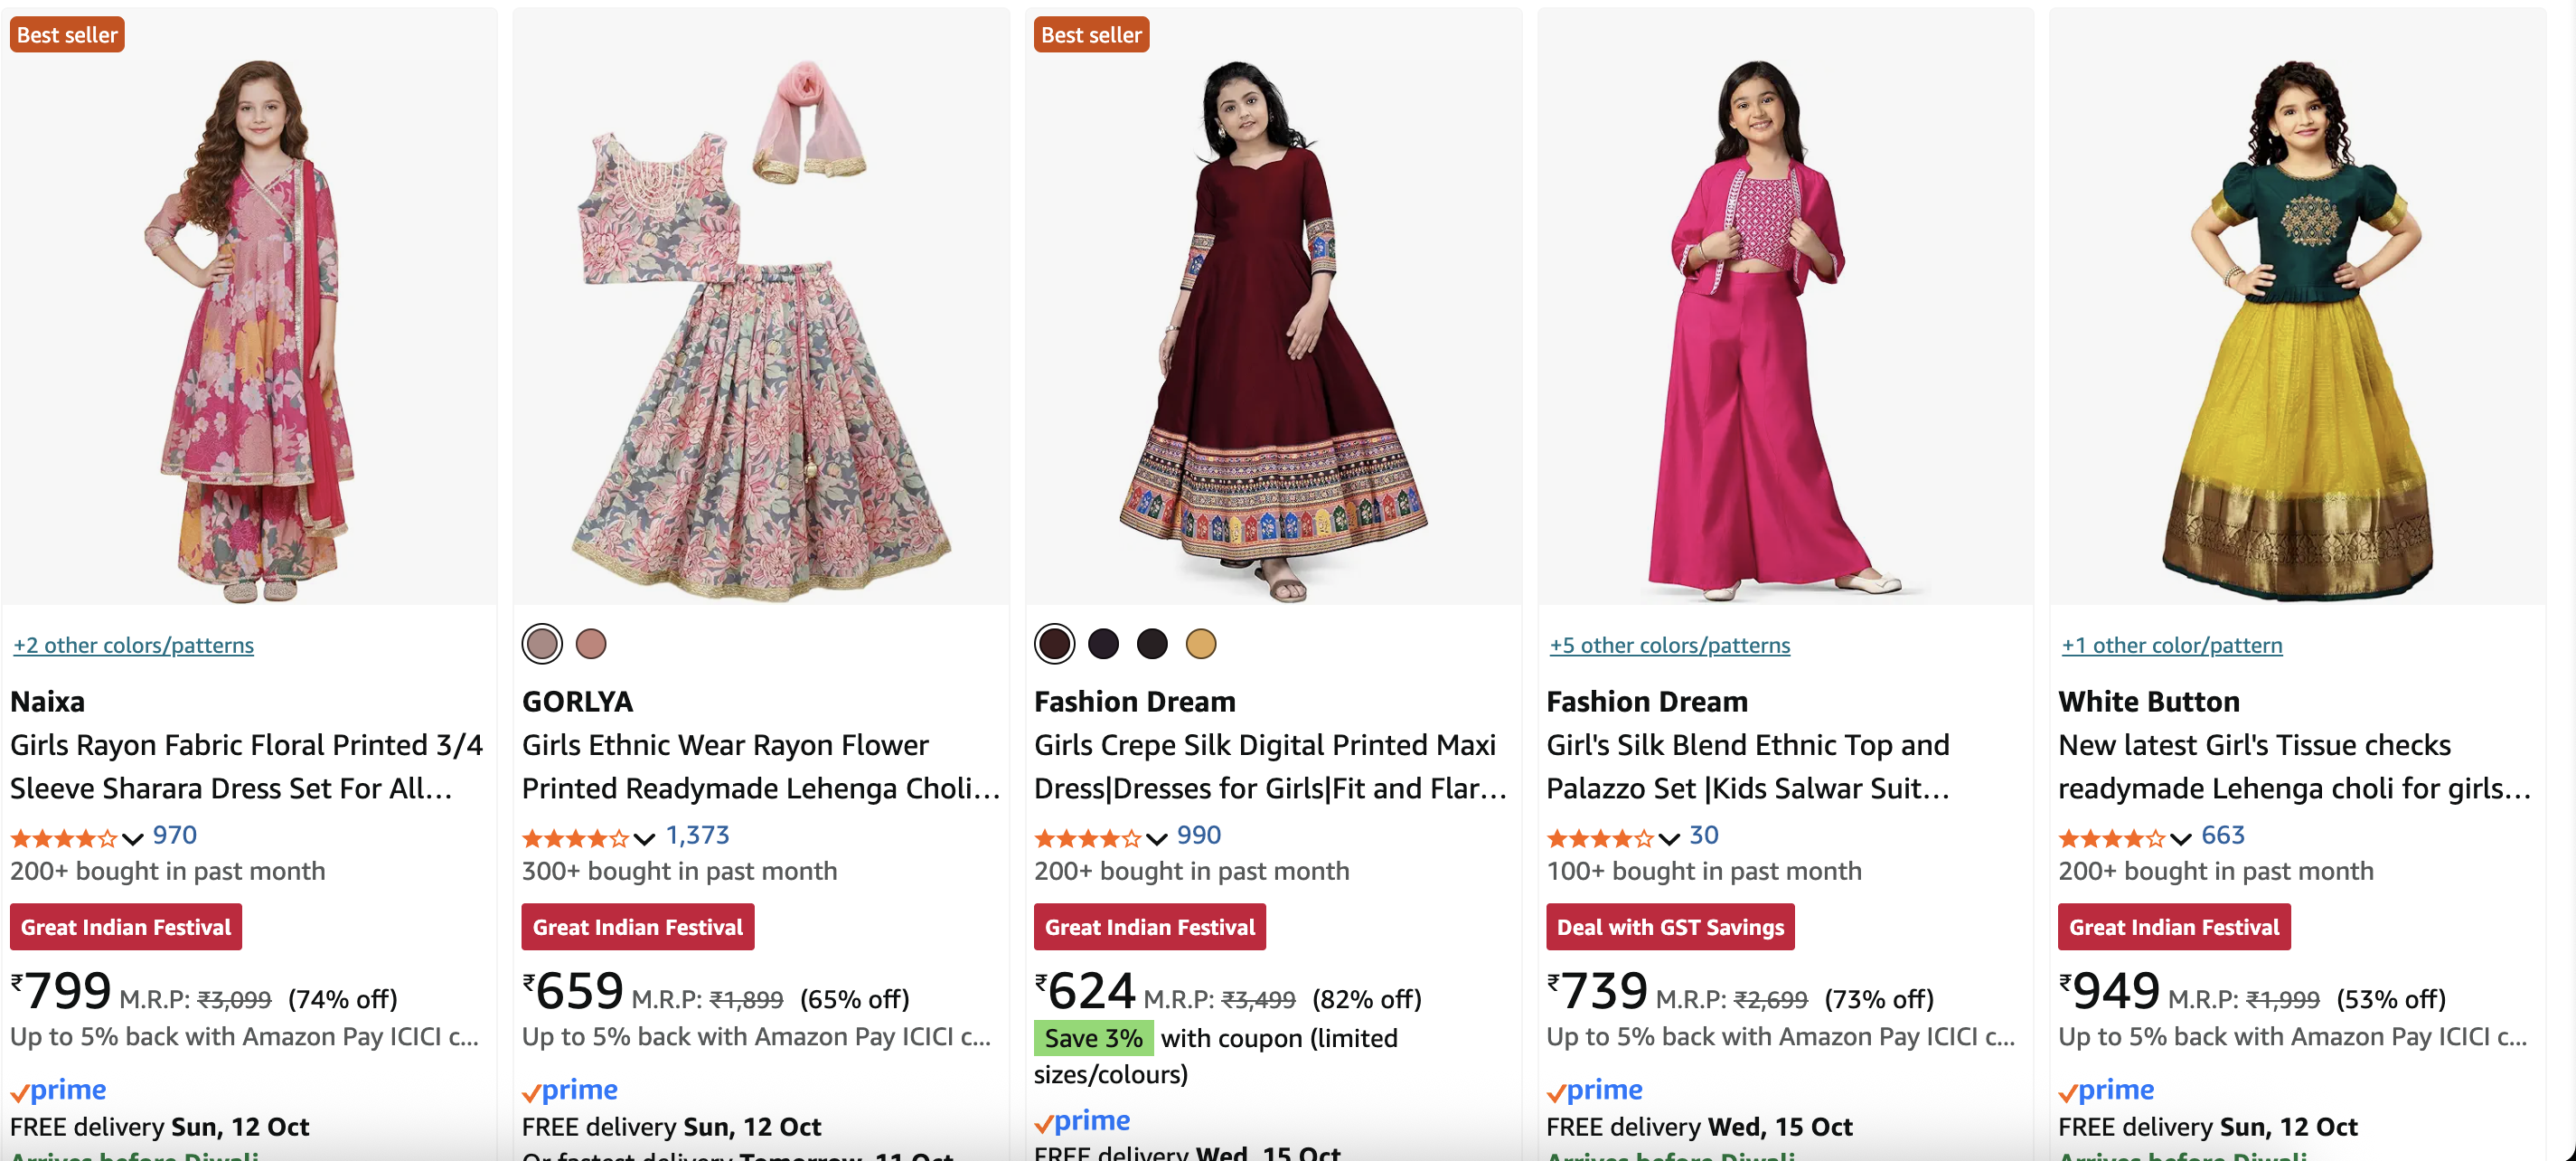Image resolution: width=2576 pixels, height=1161 pixels.
Task: Choose the second pink swatch for GORLYA lehenga
Action: click(591, 644)
